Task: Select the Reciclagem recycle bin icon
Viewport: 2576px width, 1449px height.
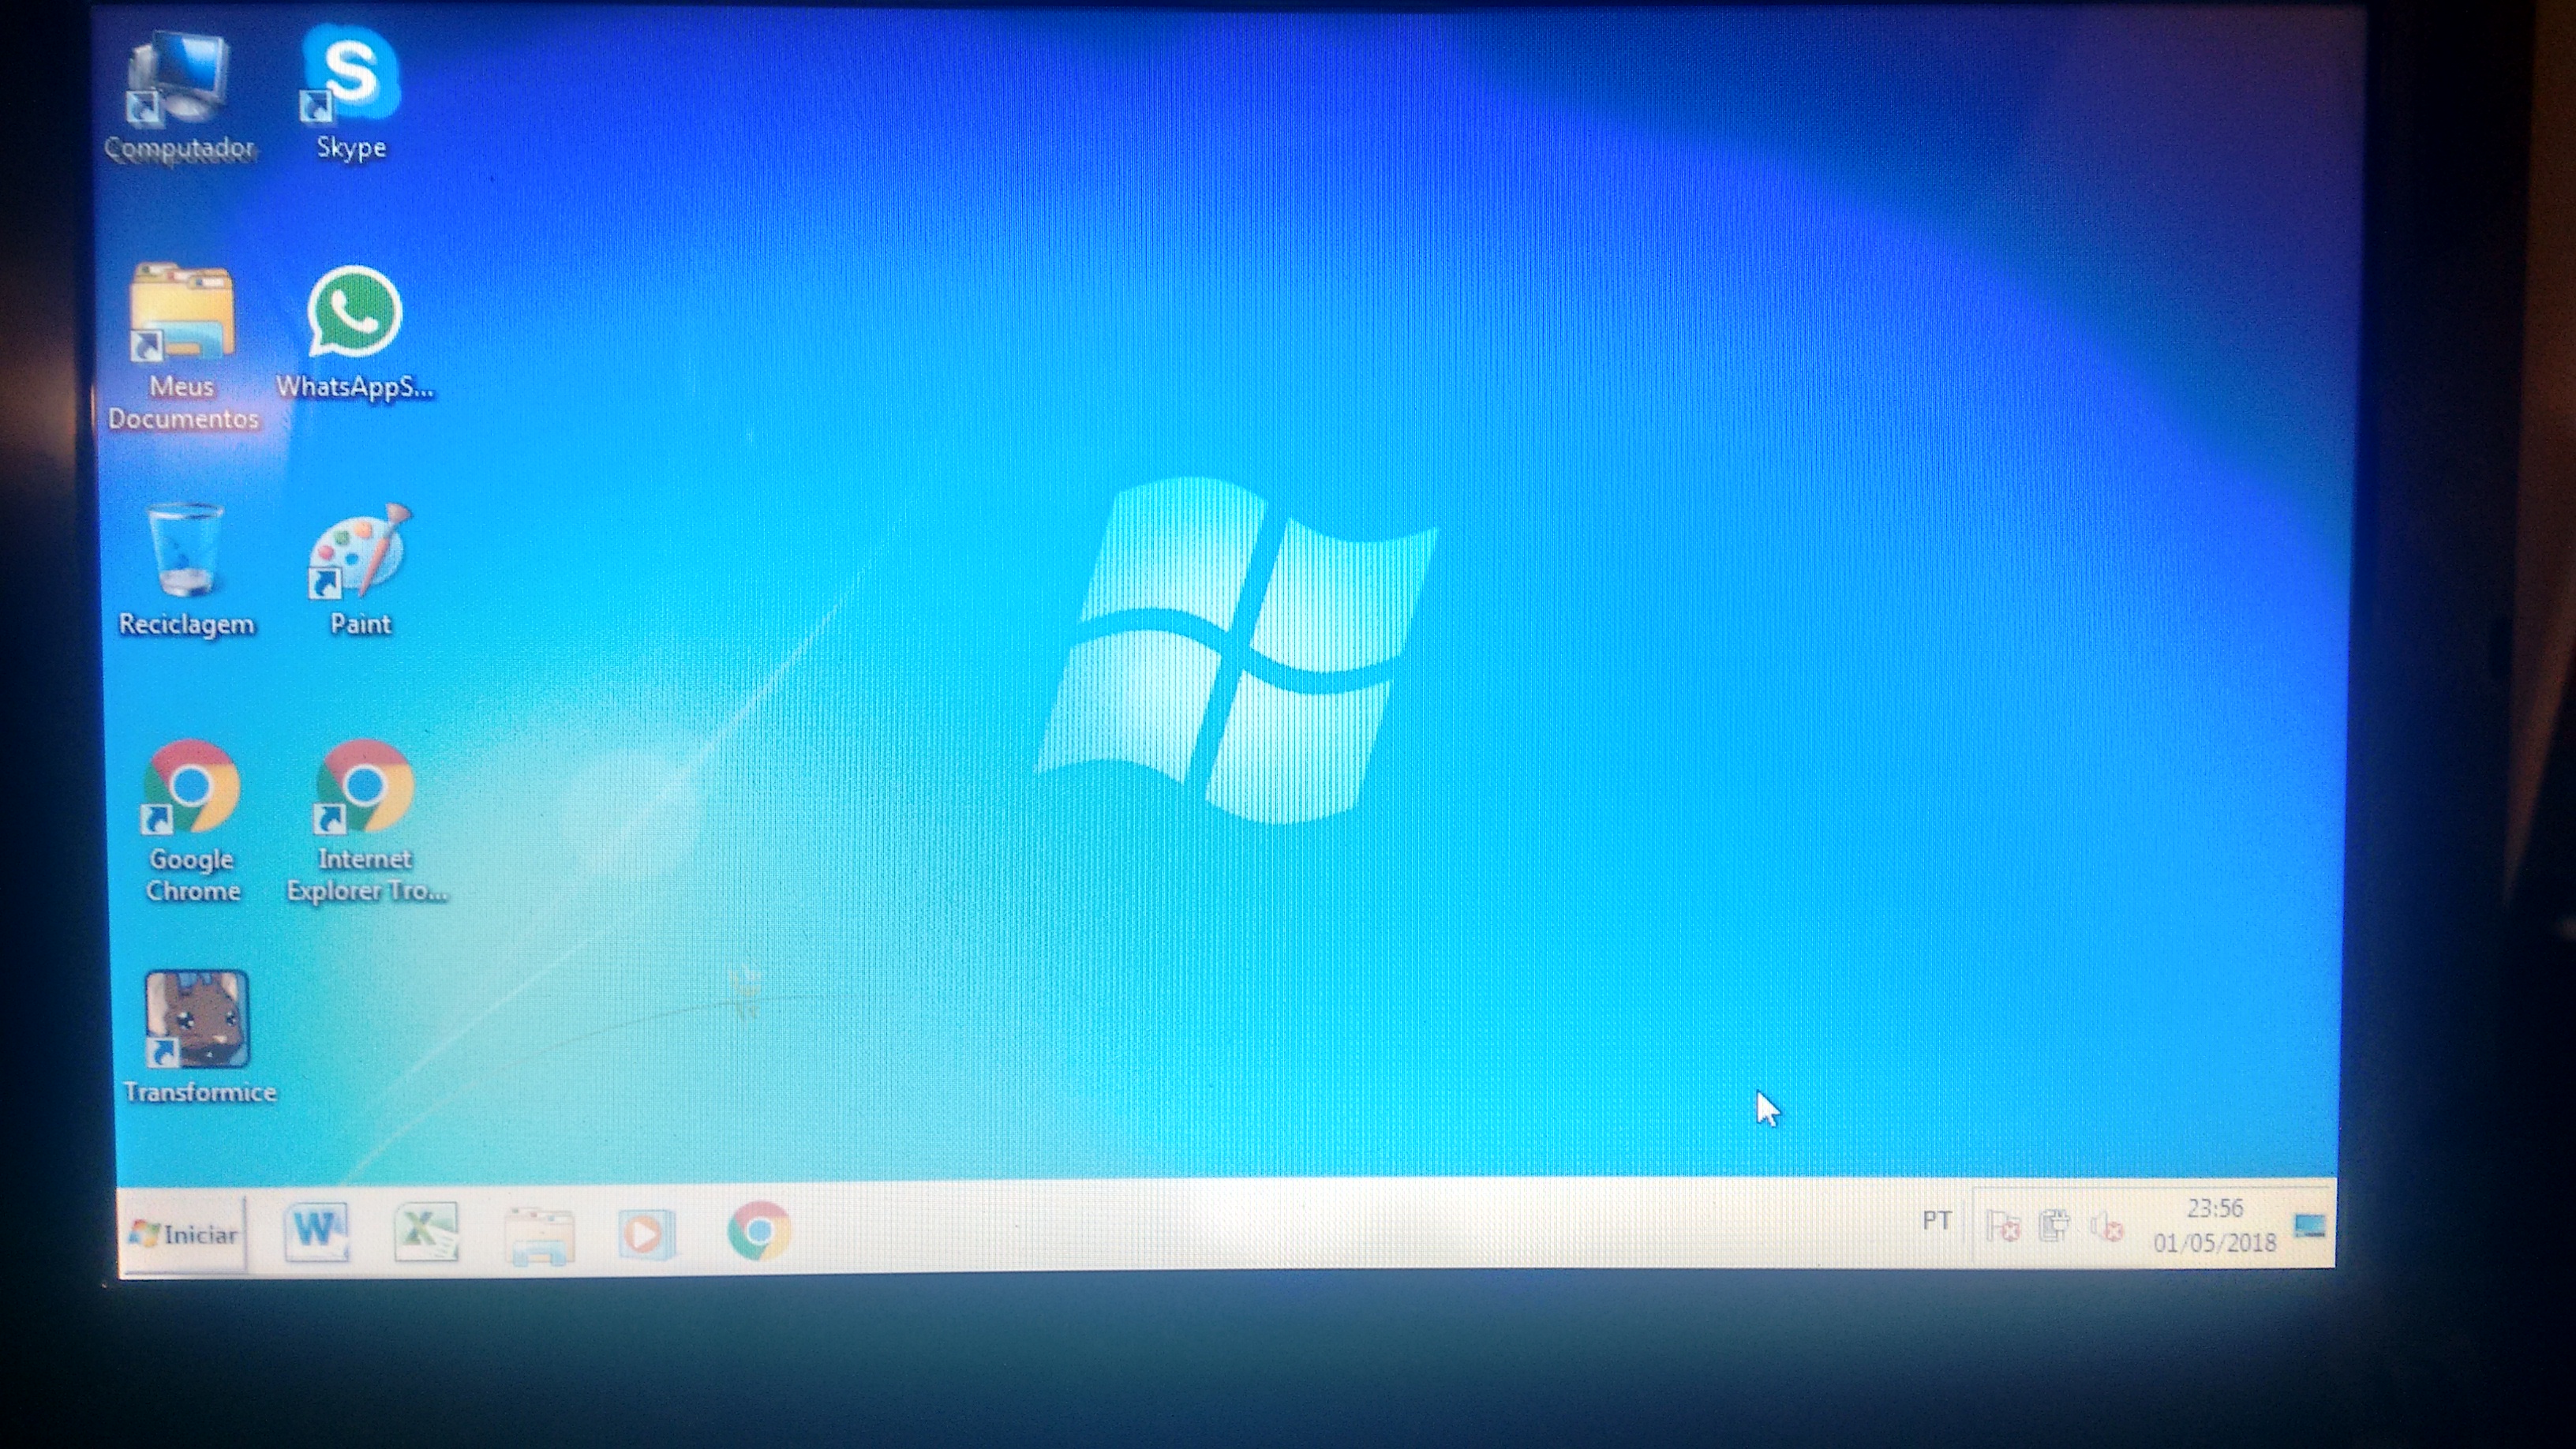Action: (186, 570)
